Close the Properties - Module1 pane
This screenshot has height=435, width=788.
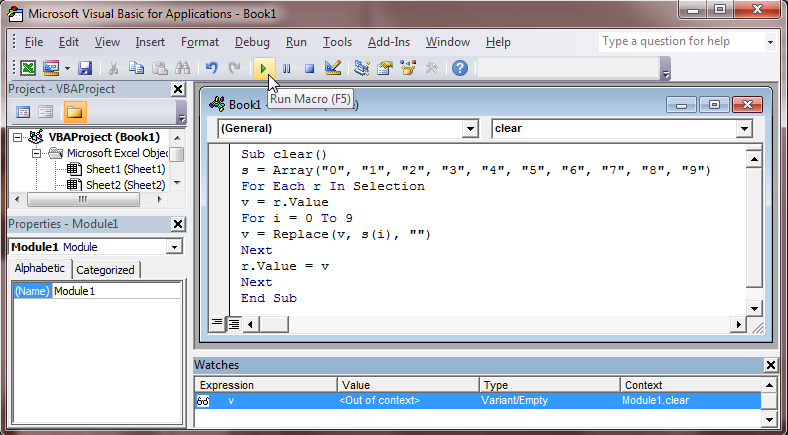(x=178, y=224)
